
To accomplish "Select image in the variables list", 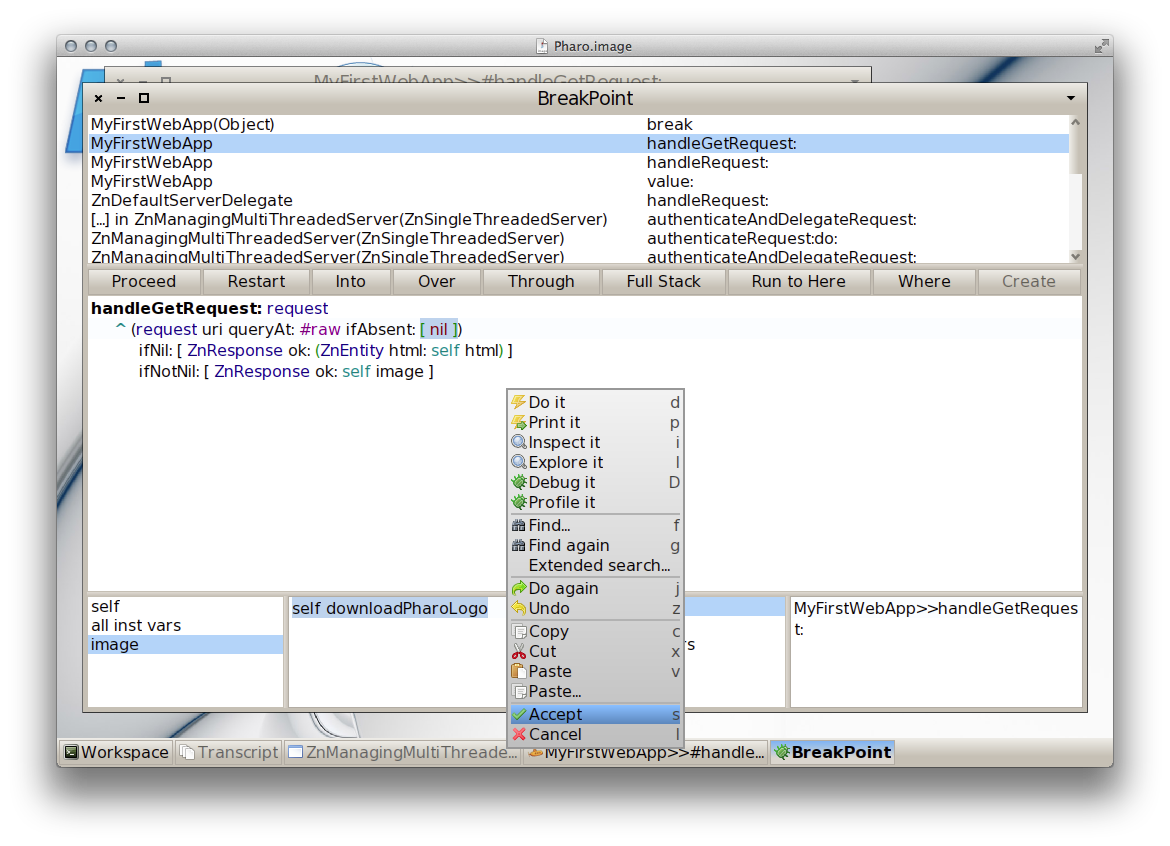I will click(186, 645).
